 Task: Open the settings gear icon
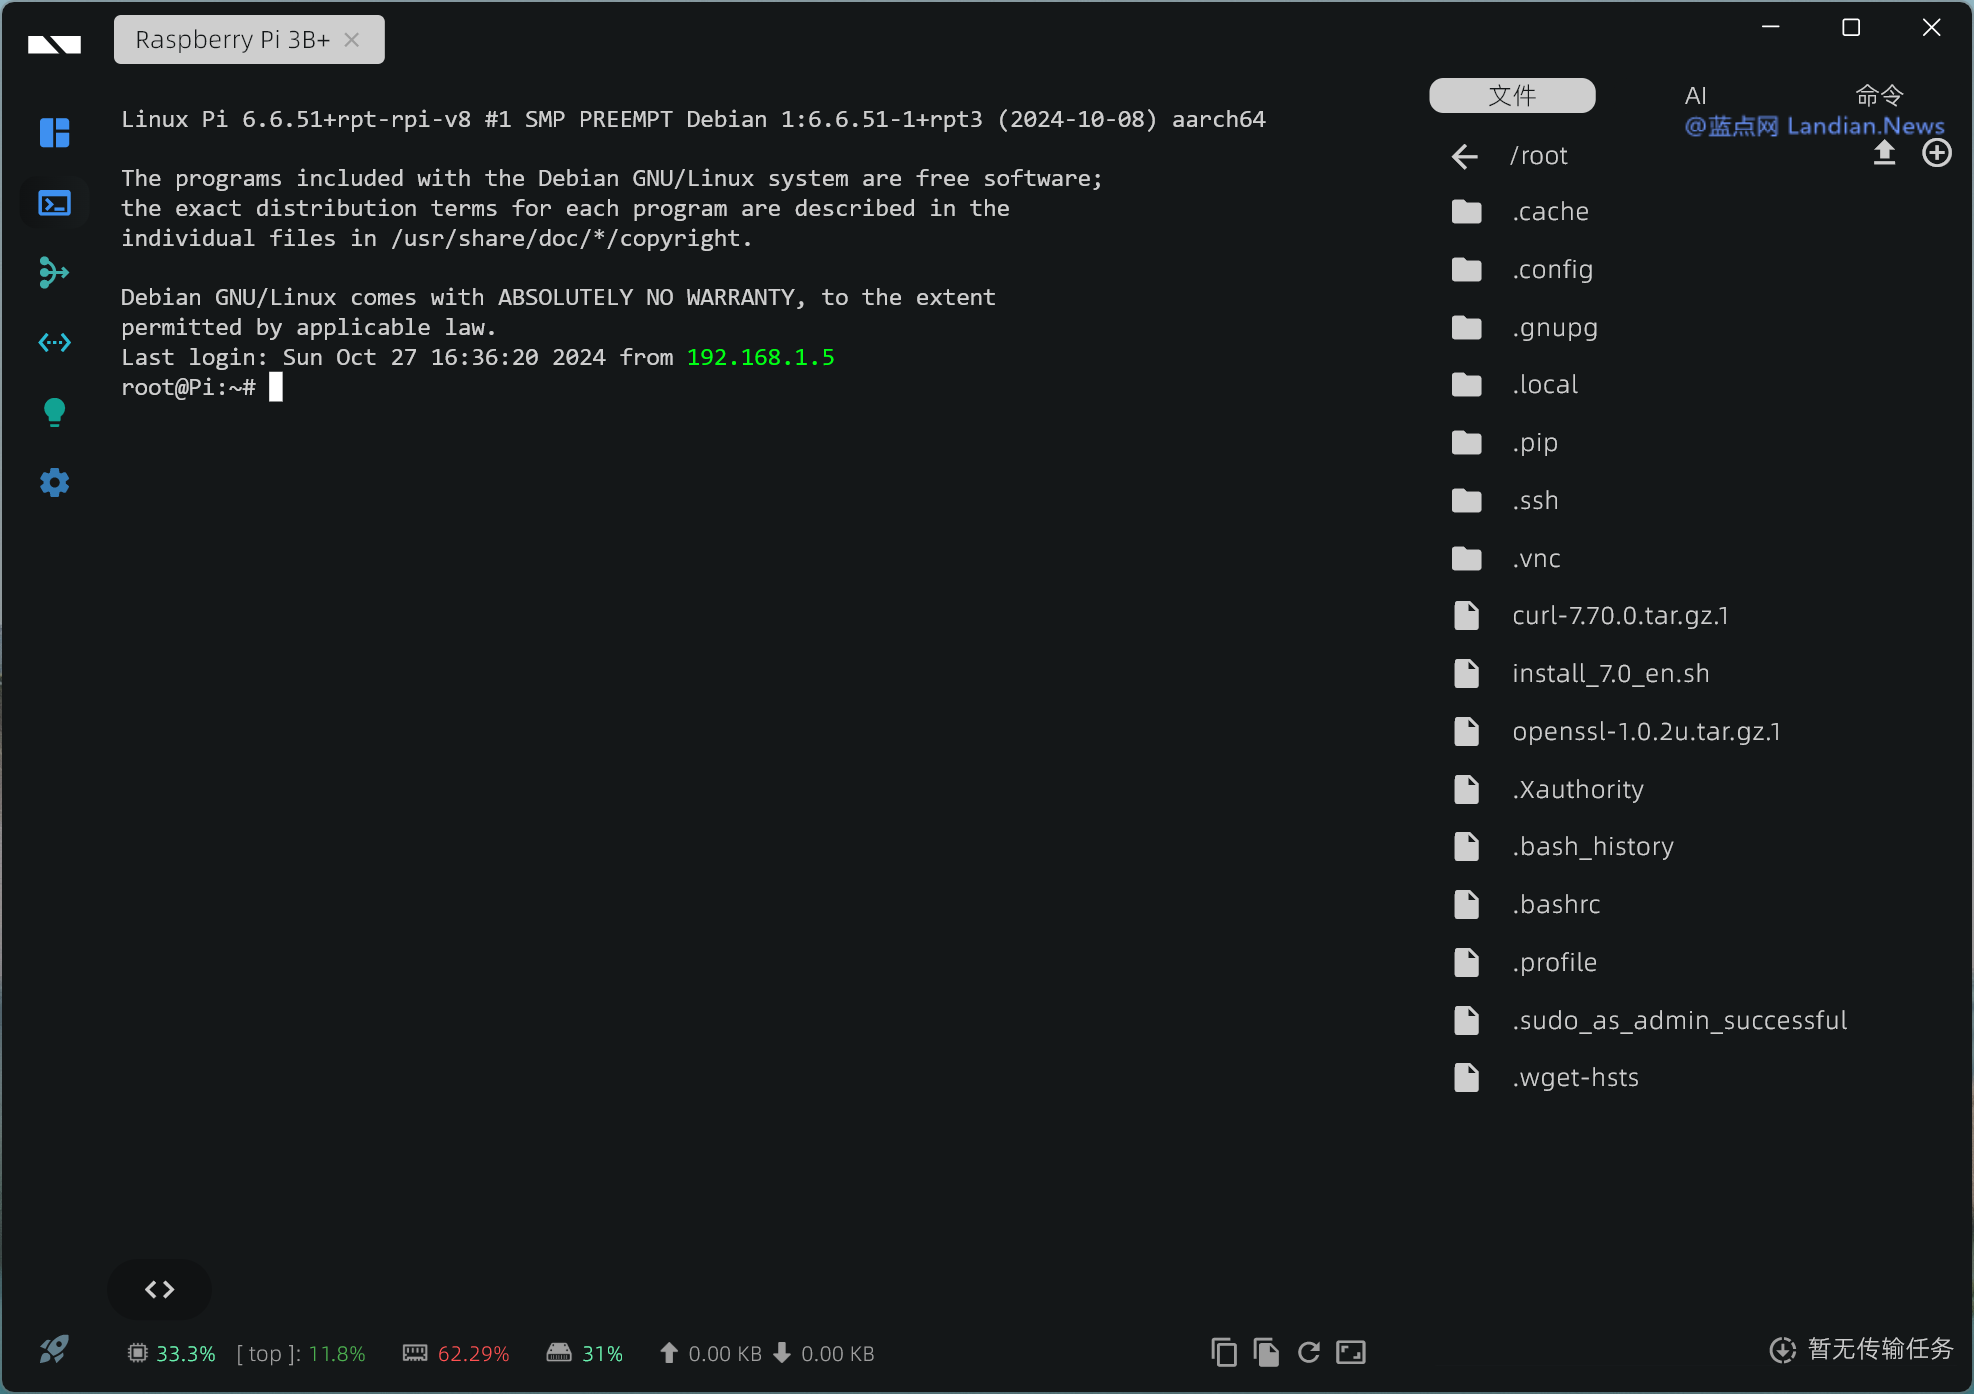pyautogui.click(x=54, y=483)
